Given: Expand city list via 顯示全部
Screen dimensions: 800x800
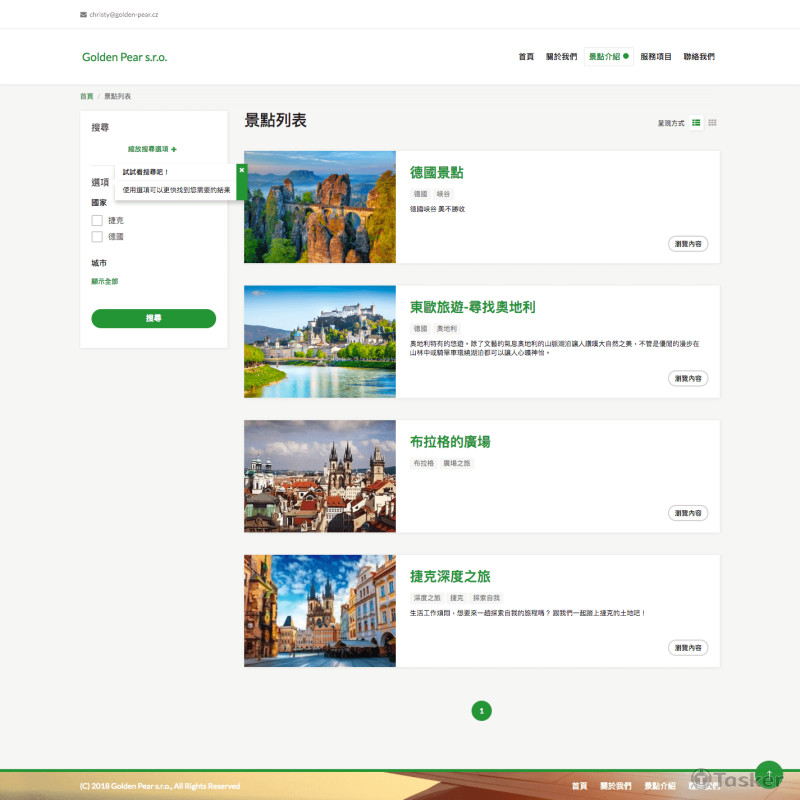Looking at the screenshot, I should click(105, 281).
